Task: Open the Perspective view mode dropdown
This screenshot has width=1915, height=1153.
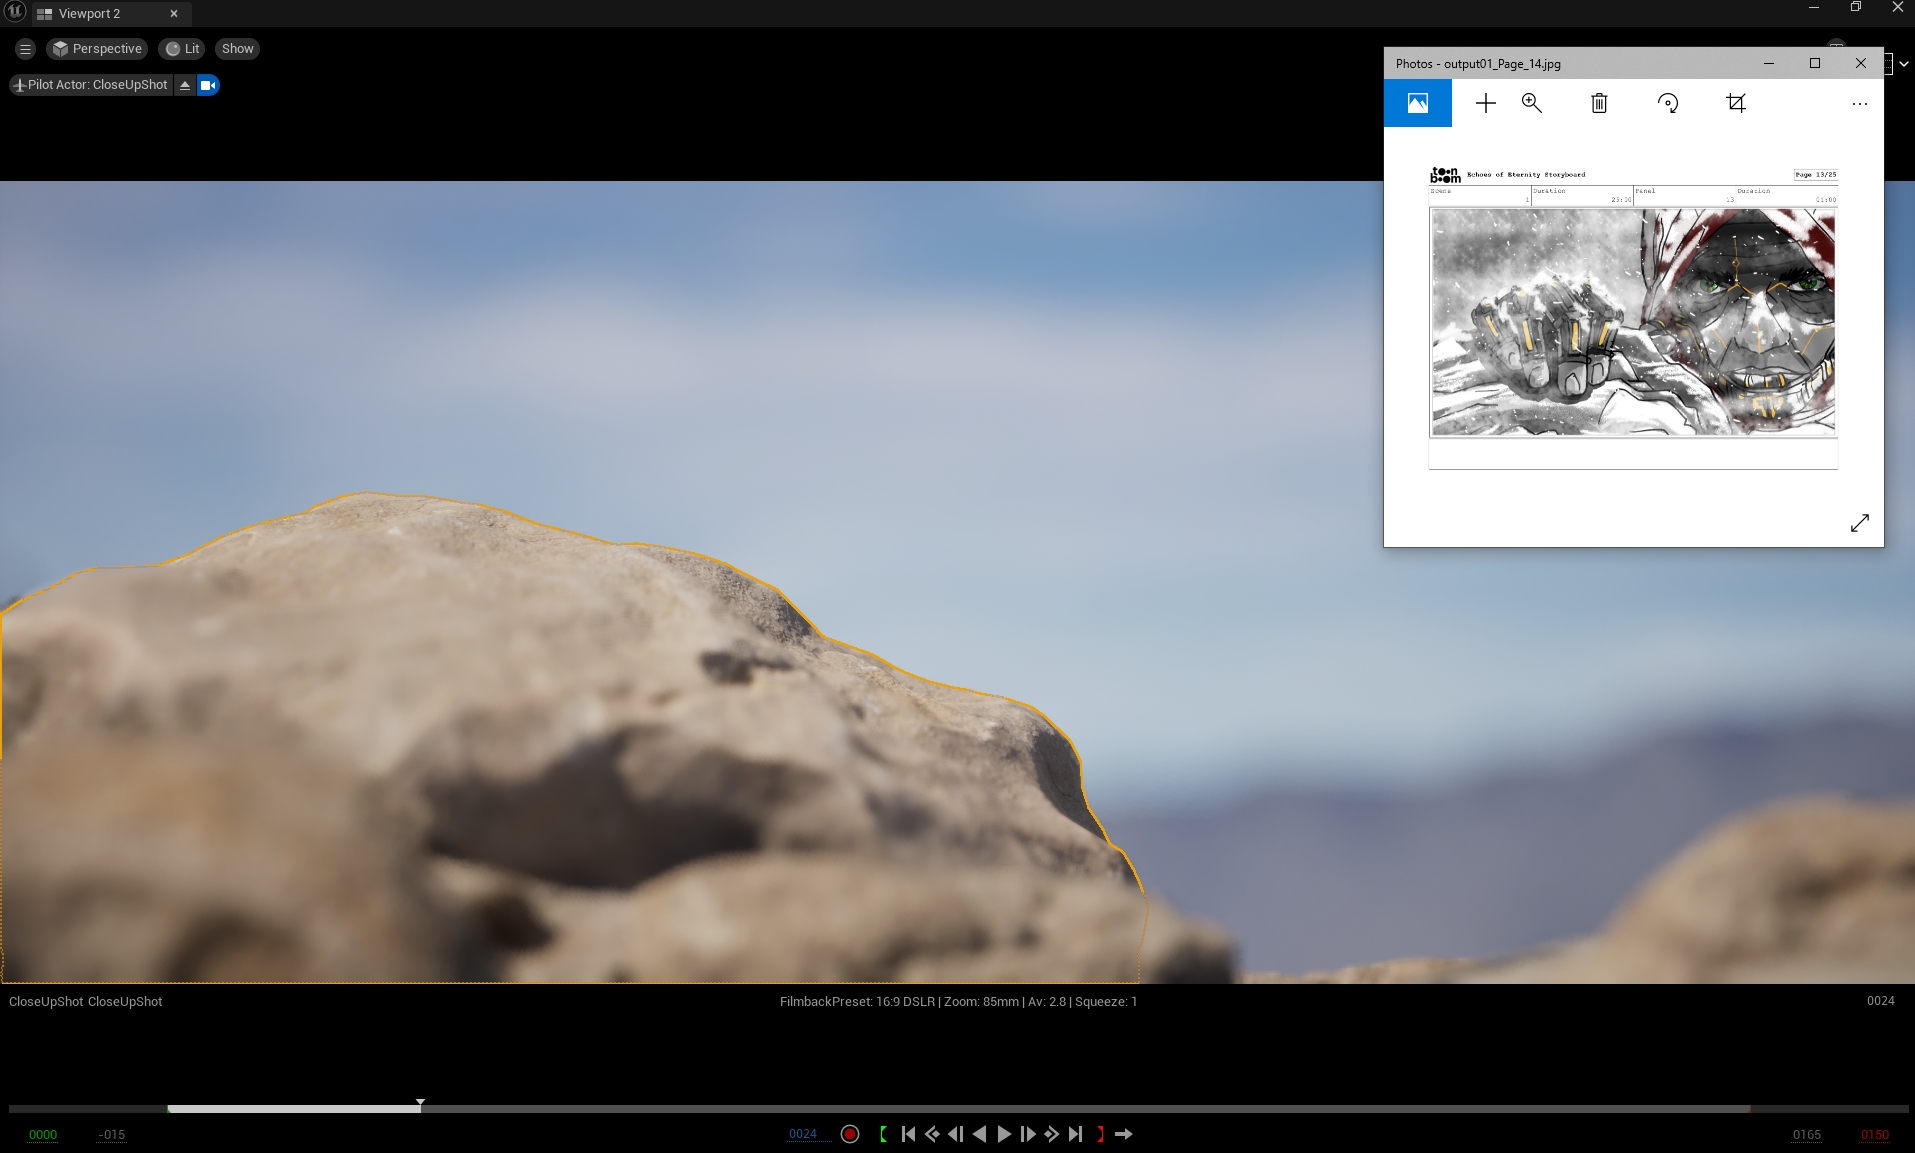Action: (97, 49)
